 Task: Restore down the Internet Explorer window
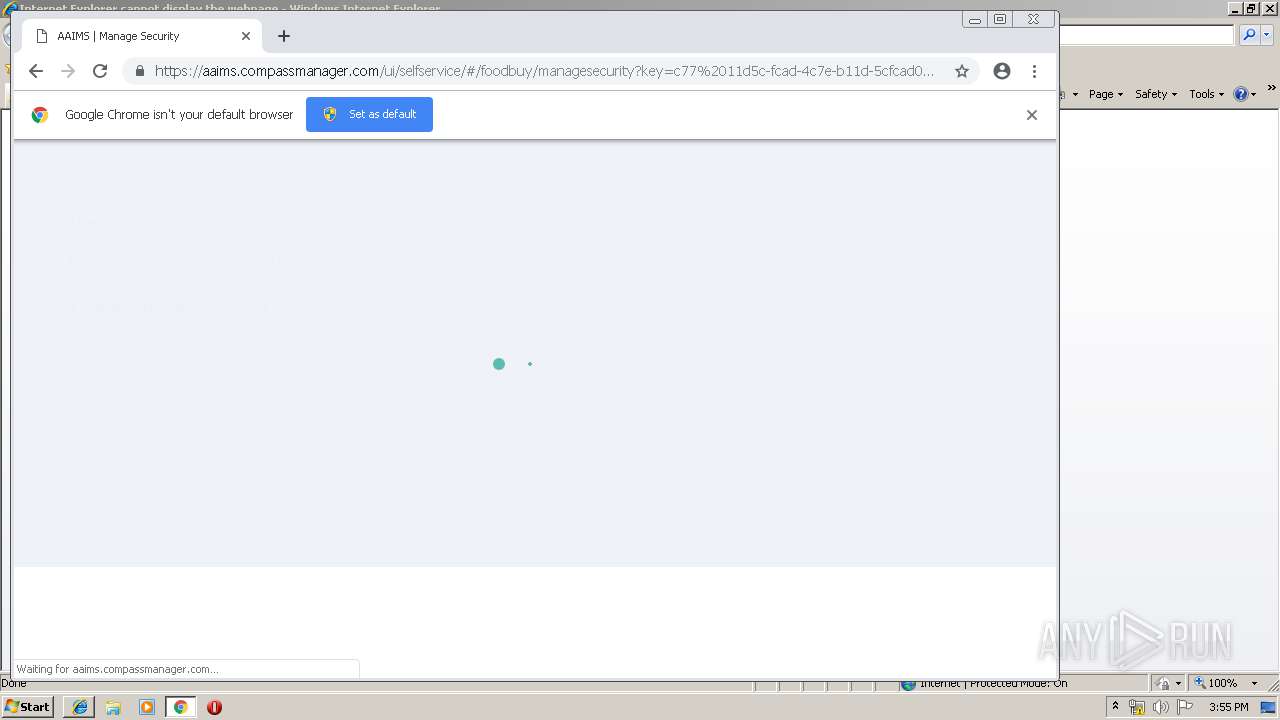coord(1251,9)
